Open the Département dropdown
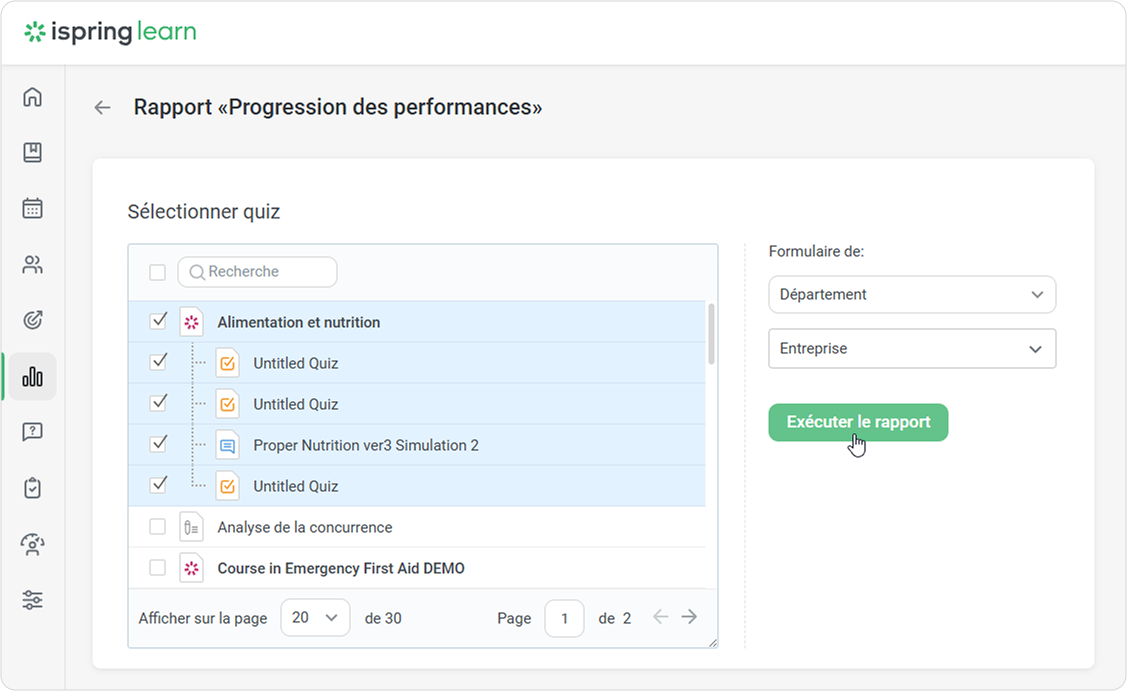This screenshot has height=691, width=1127. point(912,295)
